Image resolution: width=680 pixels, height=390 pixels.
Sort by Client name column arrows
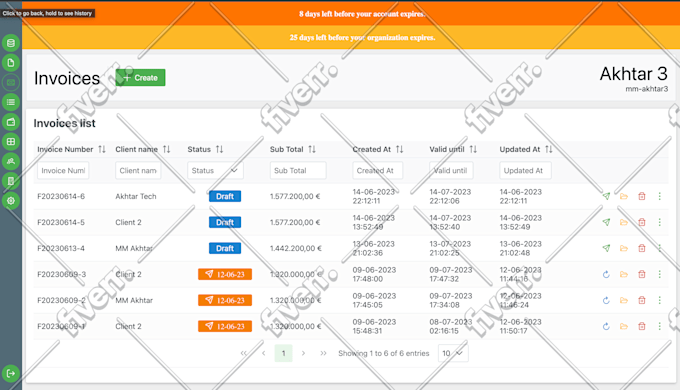[x=167, y=149]
